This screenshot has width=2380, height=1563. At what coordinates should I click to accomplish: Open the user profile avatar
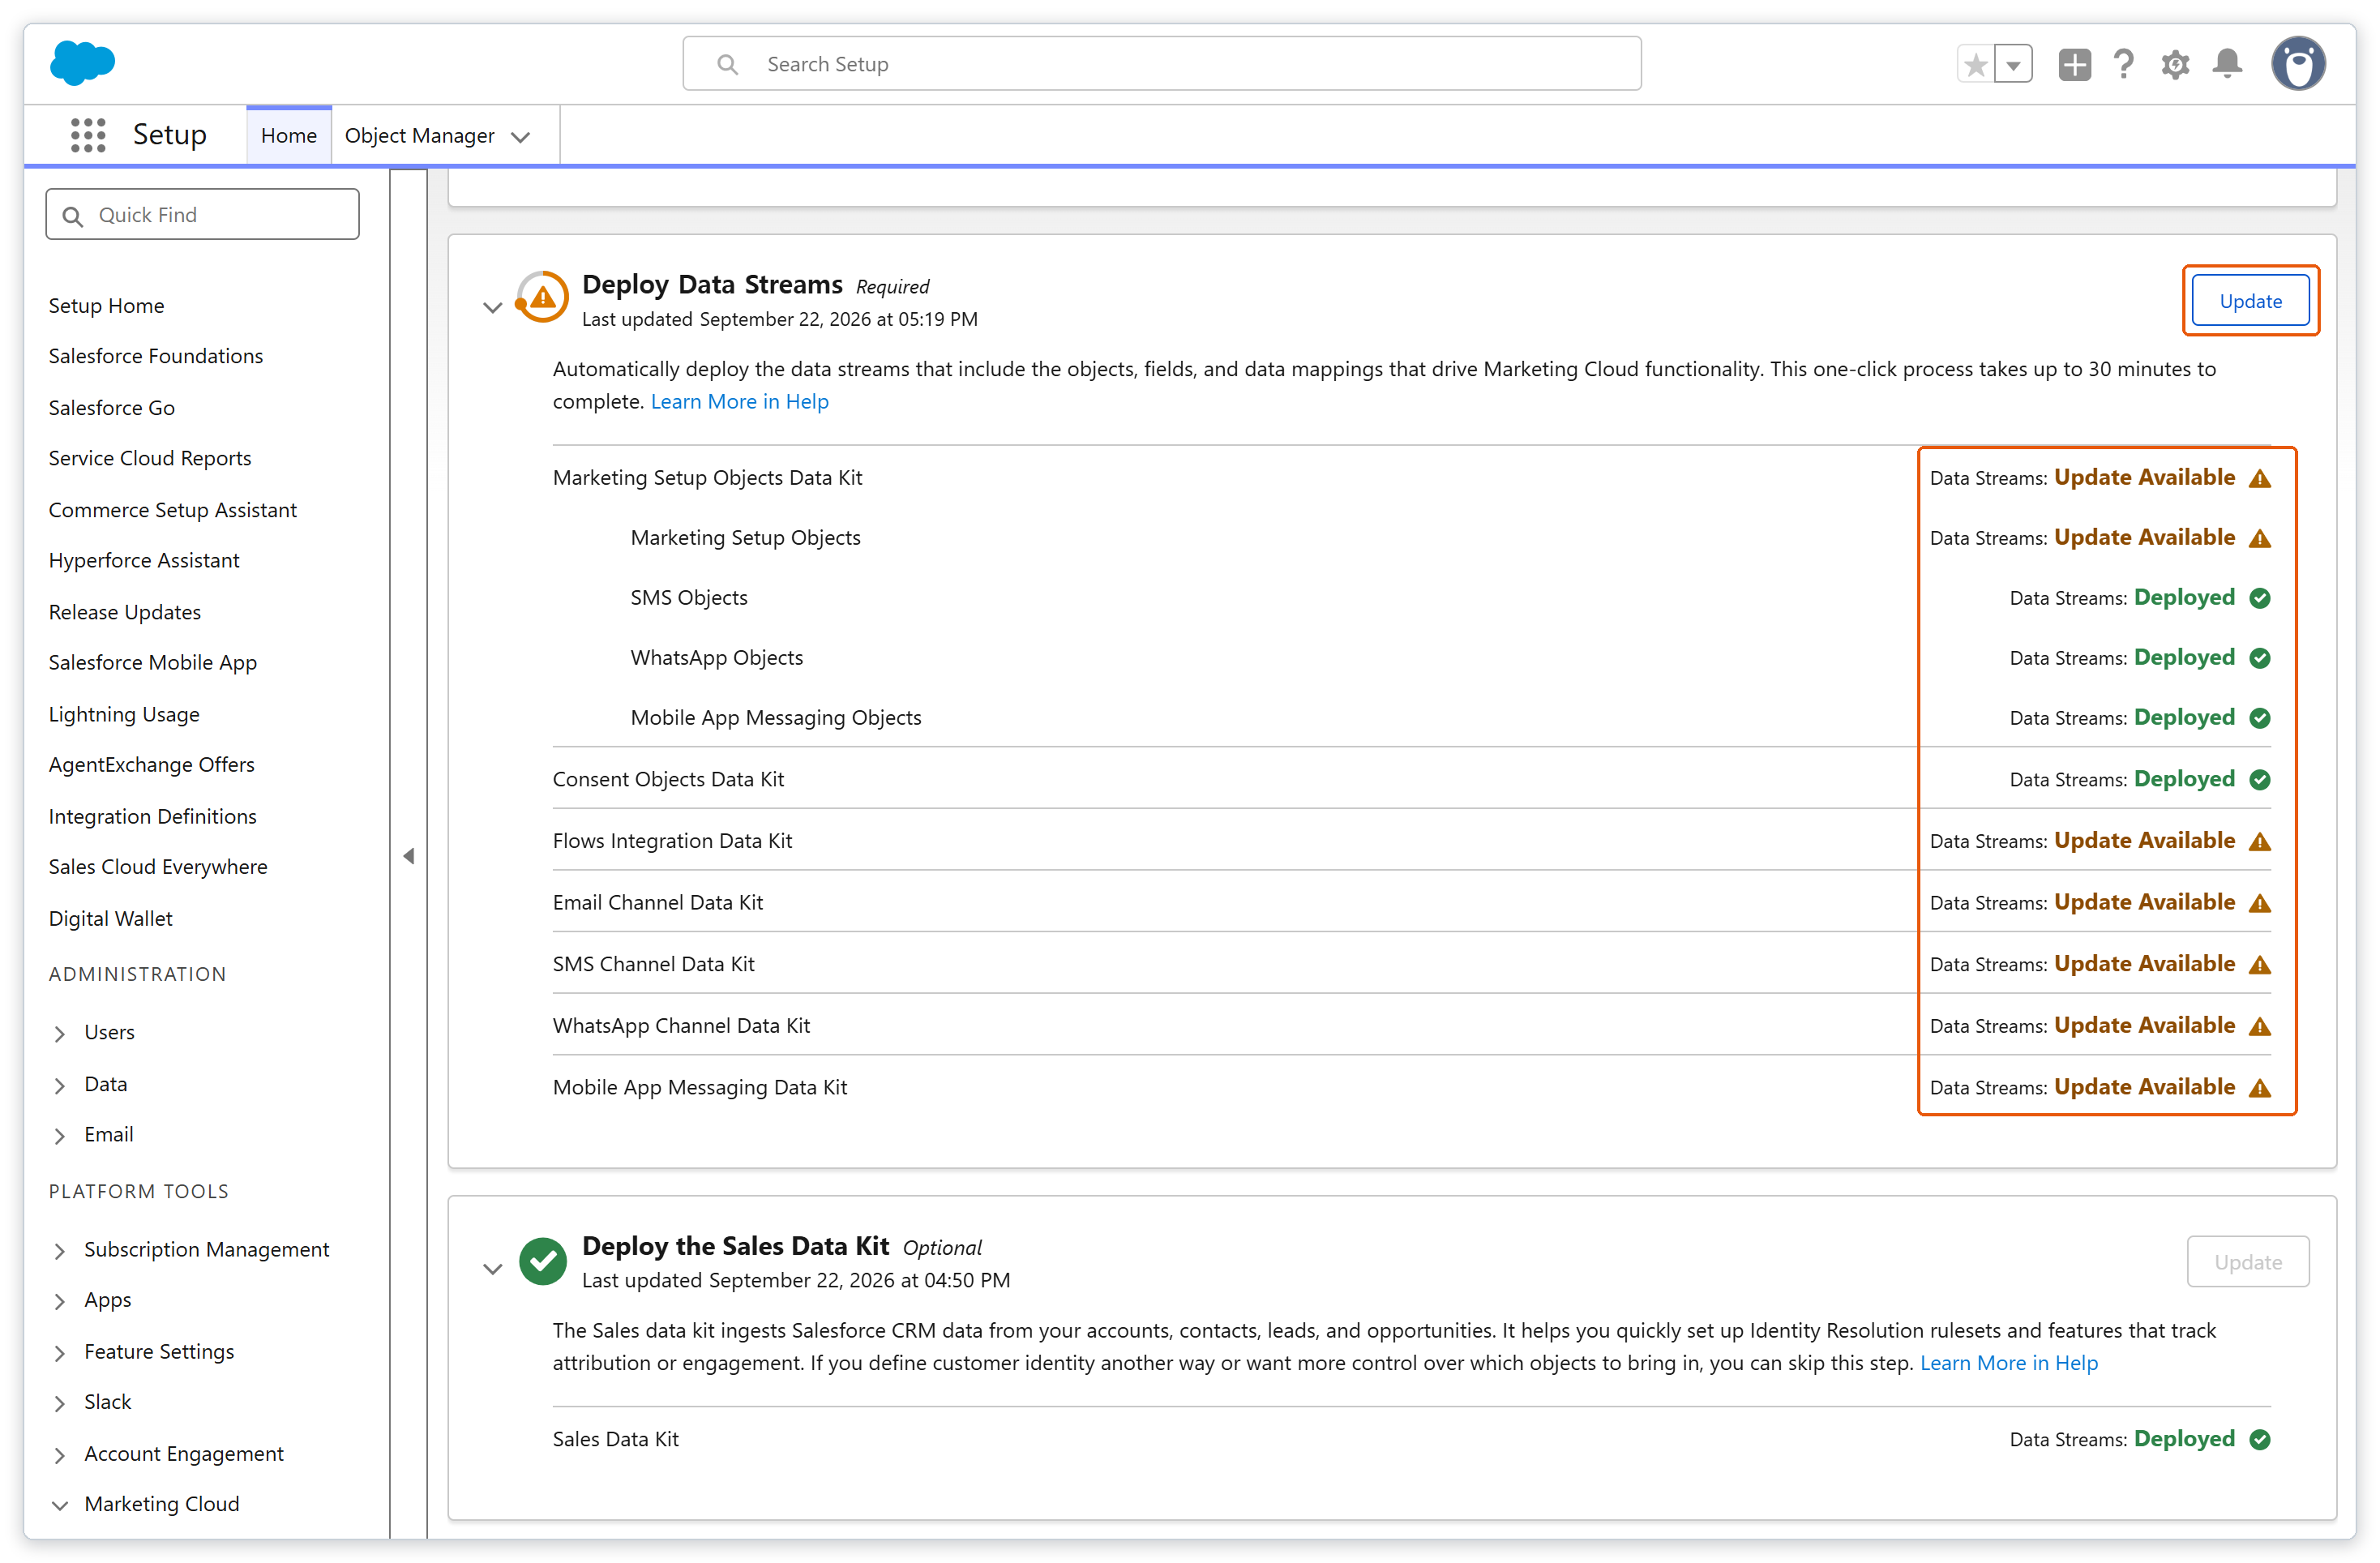(x=2297, y=64)
